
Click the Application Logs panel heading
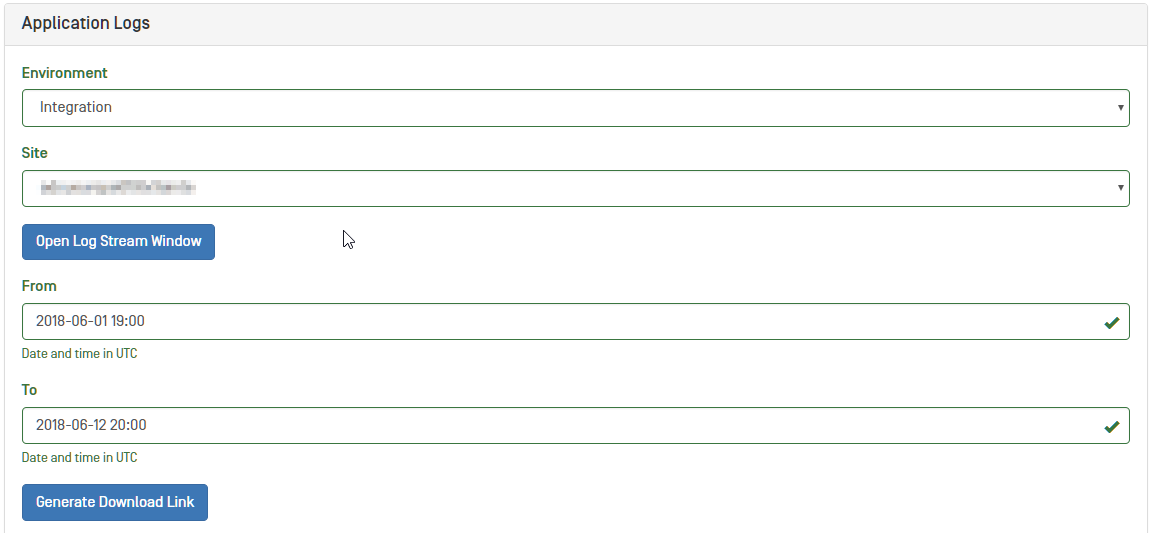86,23
